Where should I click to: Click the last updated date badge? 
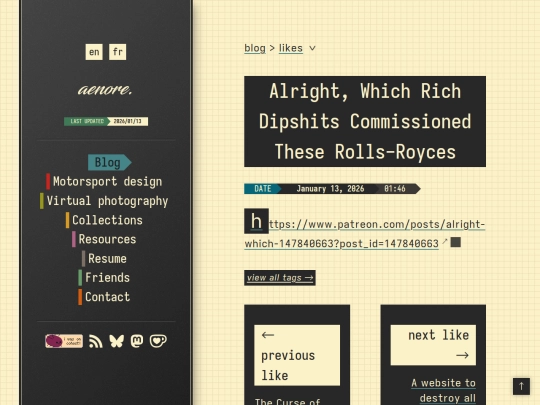click(106, 122)
